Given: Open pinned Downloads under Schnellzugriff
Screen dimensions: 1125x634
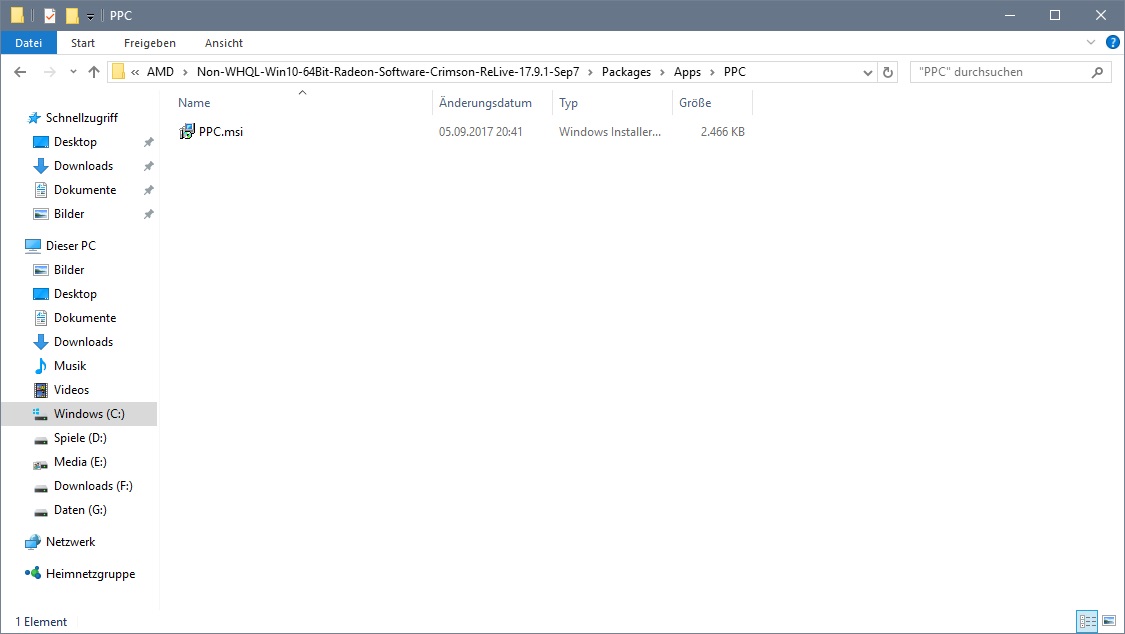Looking at the screenshot, I should click(x=83, y=166).
